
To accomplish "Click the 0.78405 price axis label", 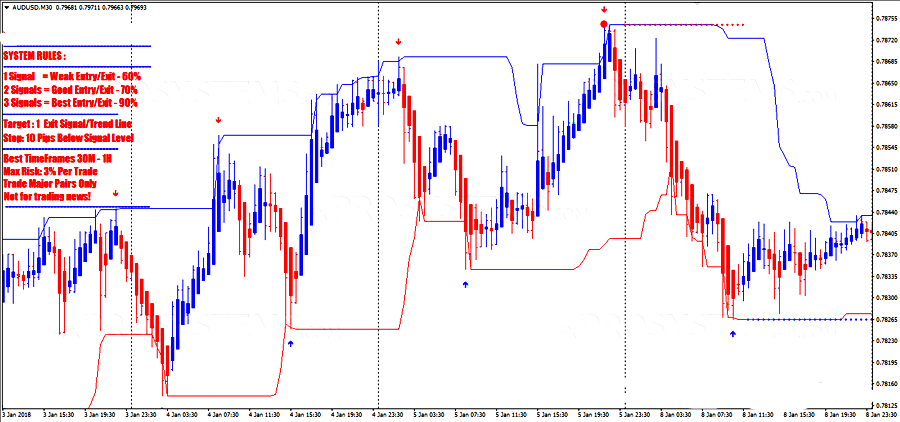I will pos(887,234).
